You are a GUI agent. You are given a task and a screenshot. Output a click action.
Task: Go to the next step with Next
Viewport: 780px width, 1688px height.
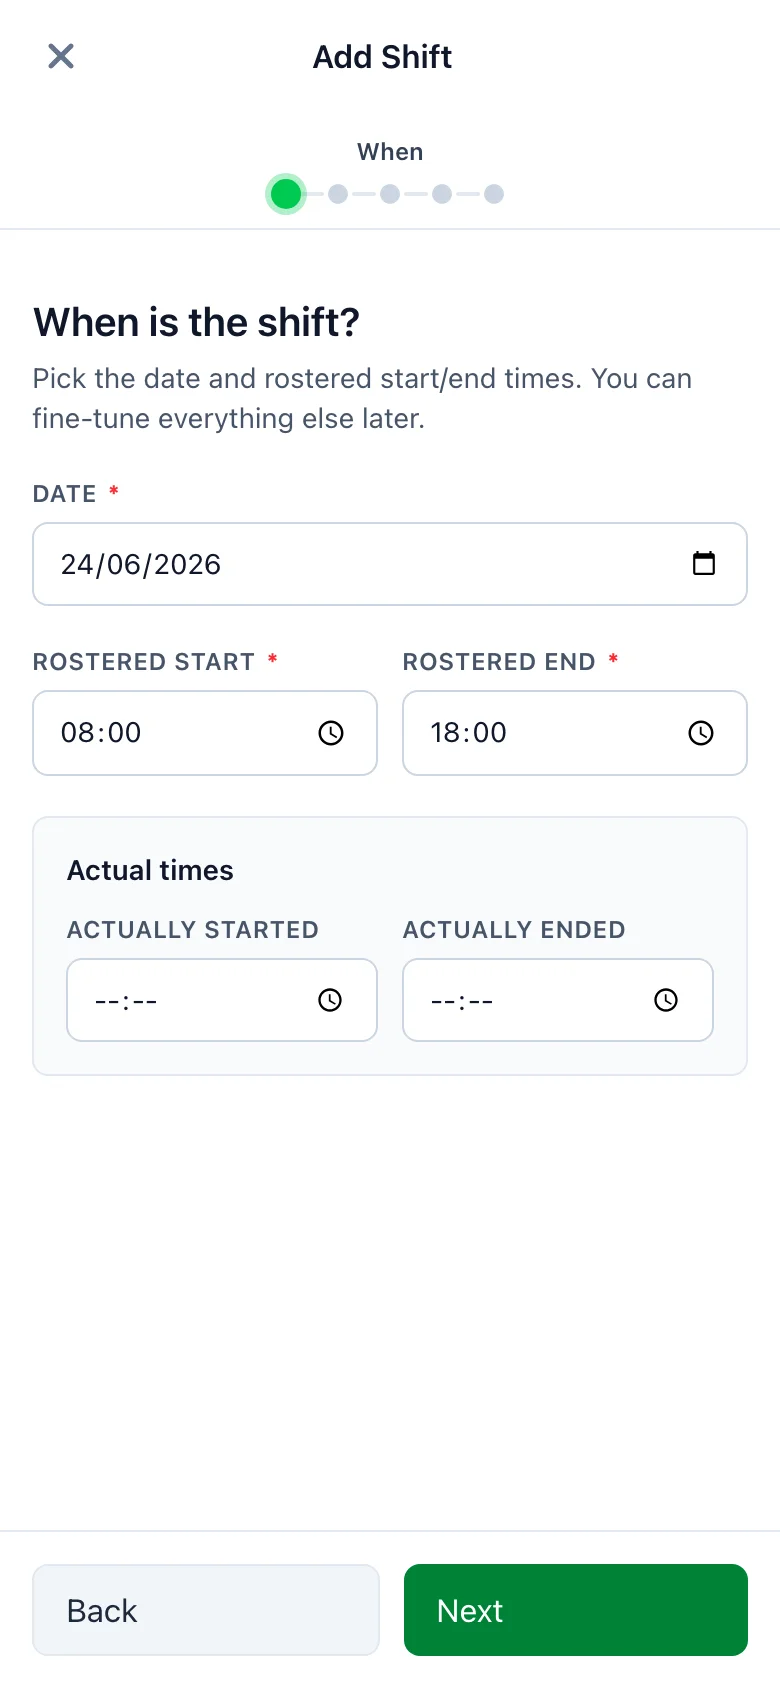pos(576,1610)
